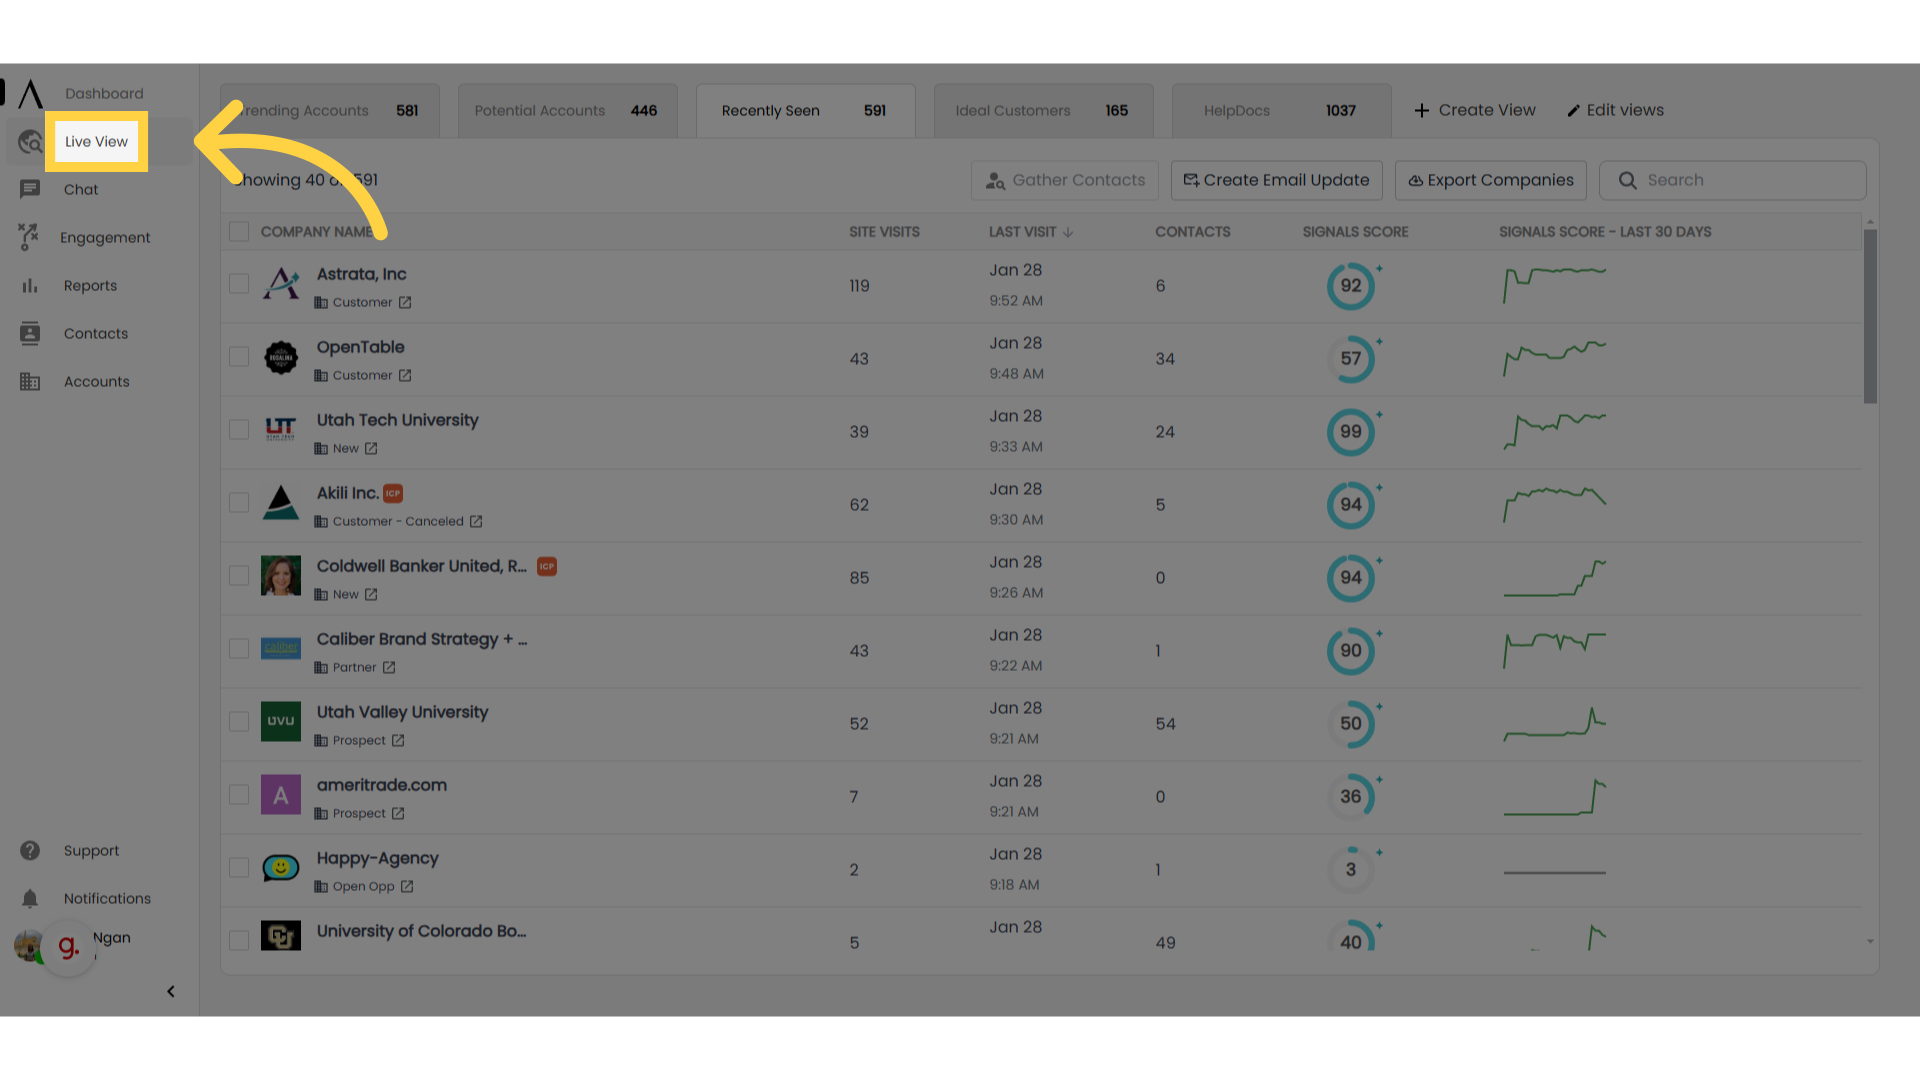The image size is (1920, 1080).
Task: Open Coldwell Banker external link icon
Action: point(371,595)
